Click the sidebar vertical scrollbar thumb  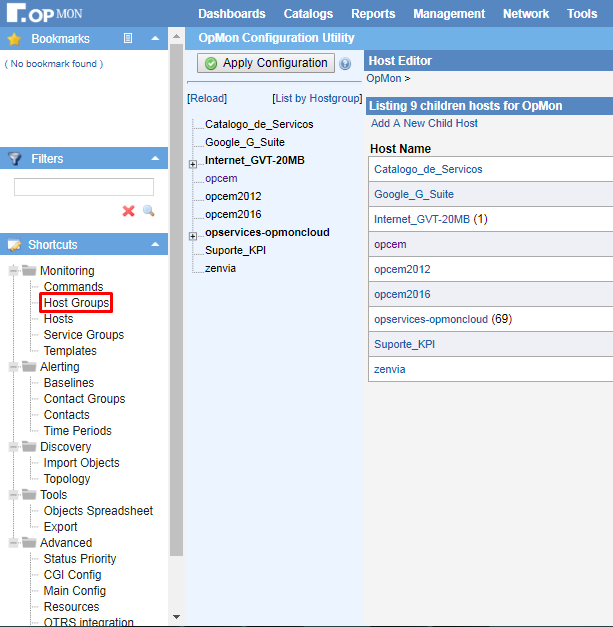(x=176, y=300)
